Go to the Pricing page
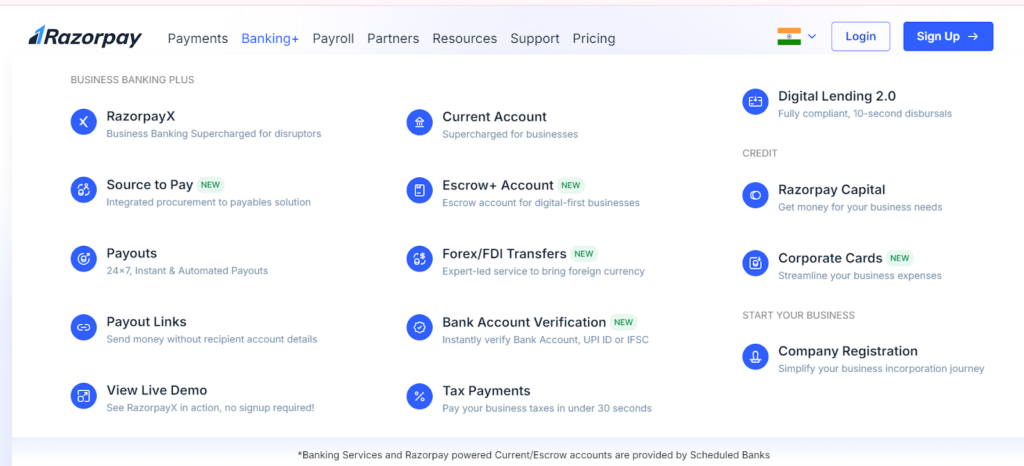This screenshot has width=1024, height=466. 594,39
